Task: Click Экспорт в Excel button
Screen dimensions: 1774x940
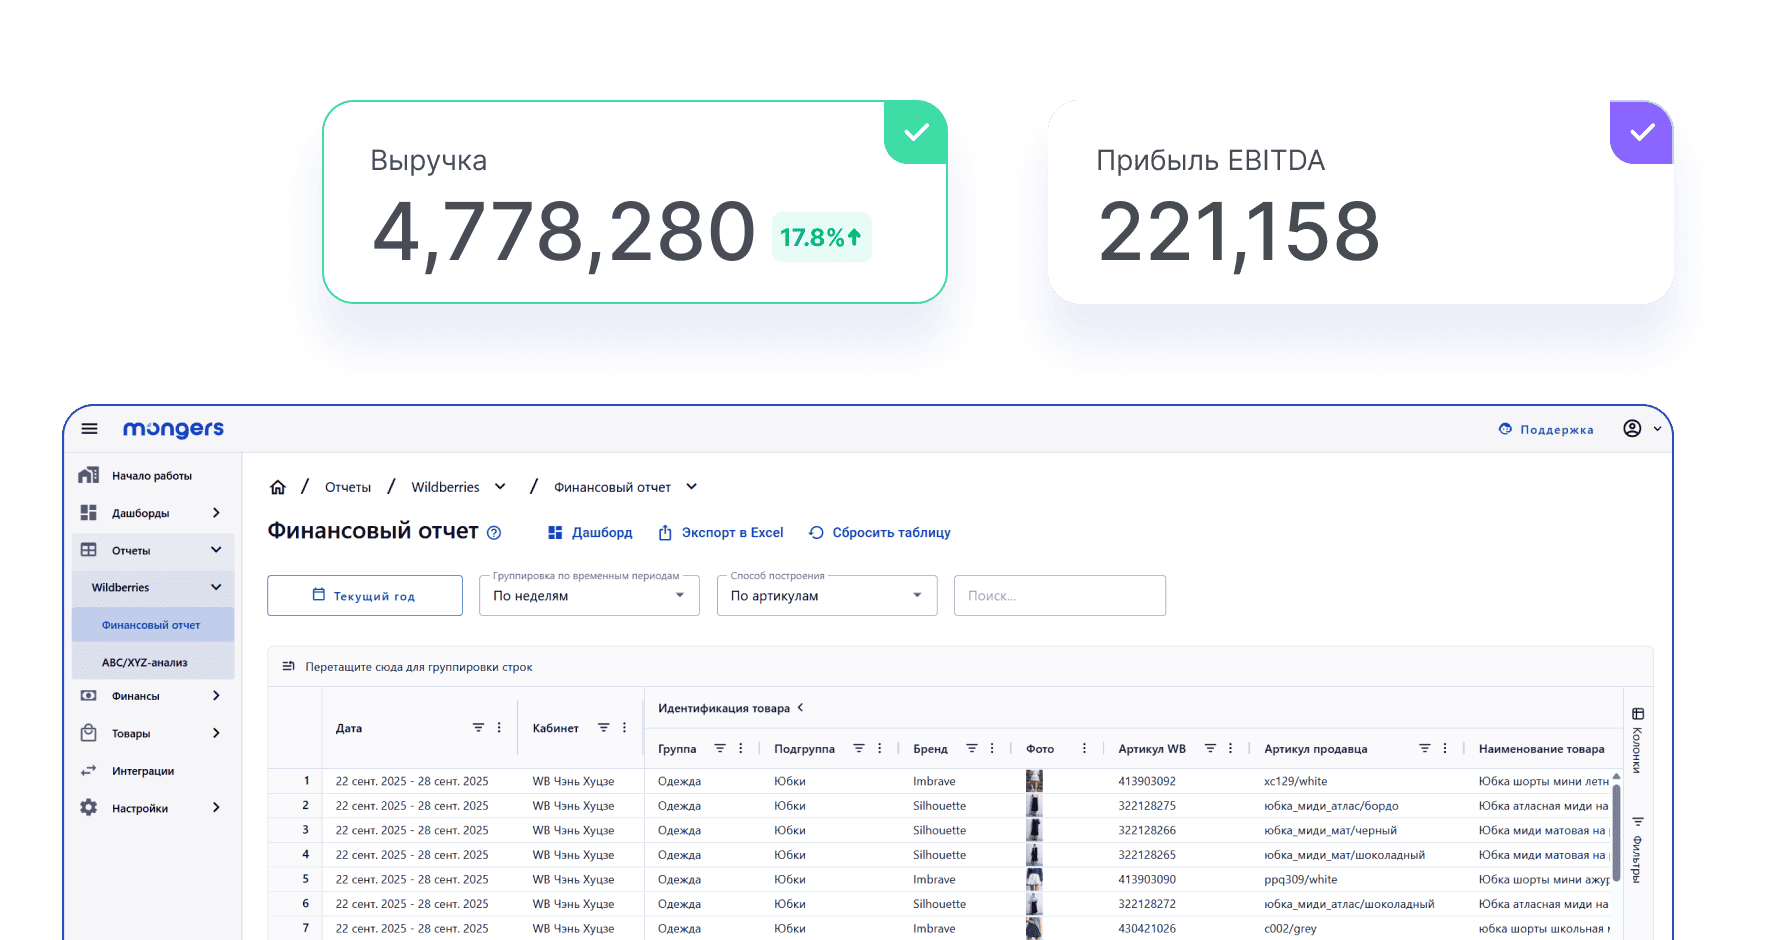Action: [721, 533]
